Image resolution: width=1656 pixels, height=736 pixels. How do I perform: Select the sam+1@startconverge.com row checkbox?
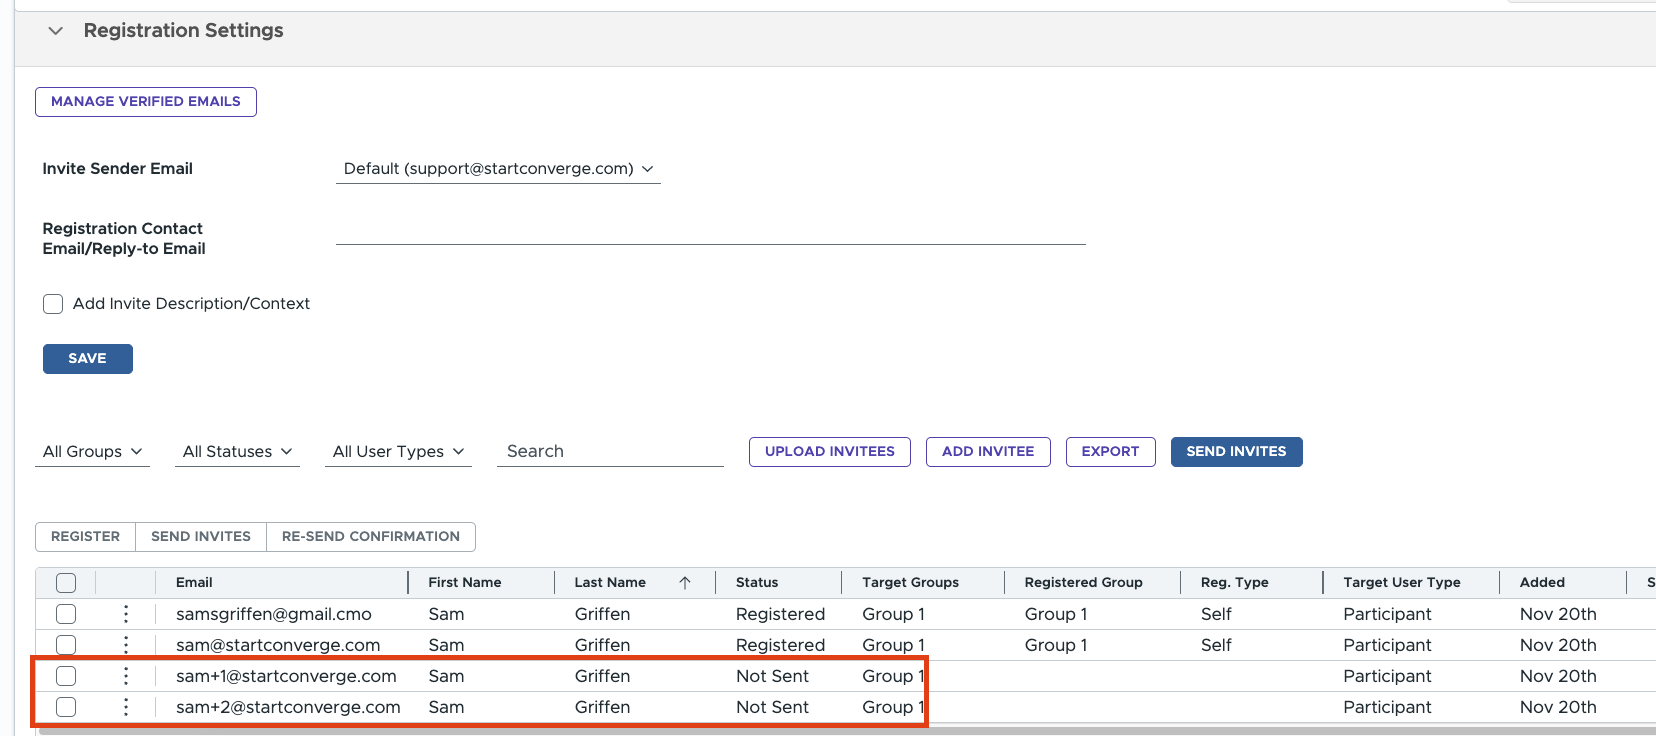pyautogui.click(x=66, y=676)
